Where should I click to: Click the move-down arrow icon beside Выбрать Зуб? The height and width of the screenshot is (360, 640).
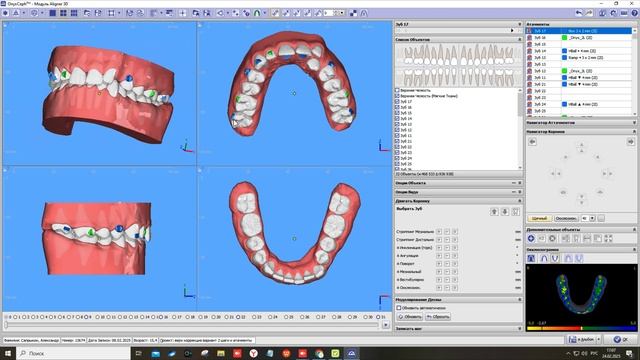pos(505,211)
